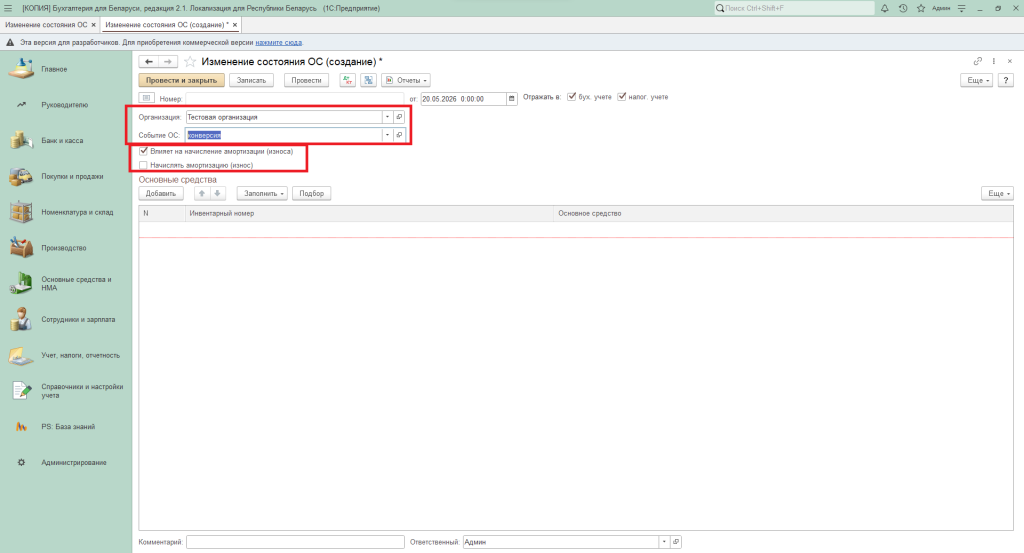Screen dimensions: 1024x553
Task: Show Дт/Кт postings icon in toolbar
Action: (x=347, y=80)
